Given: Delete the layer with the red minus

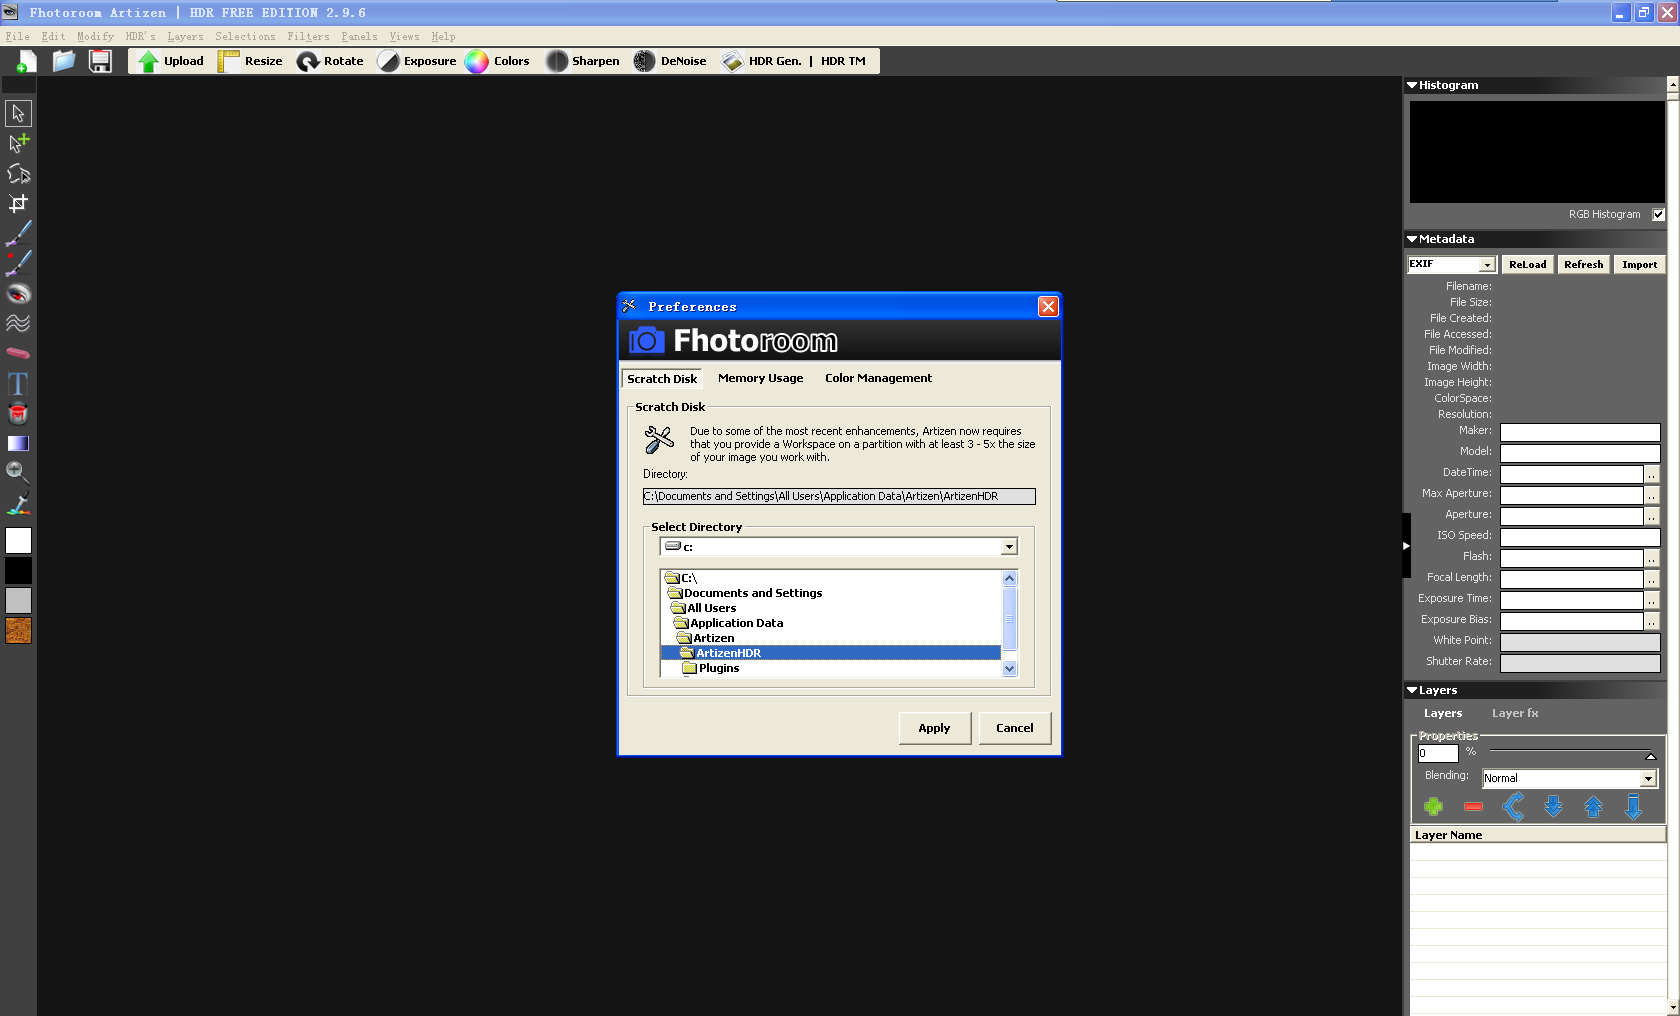Looking at the screenshot, I should (1473, 806).
